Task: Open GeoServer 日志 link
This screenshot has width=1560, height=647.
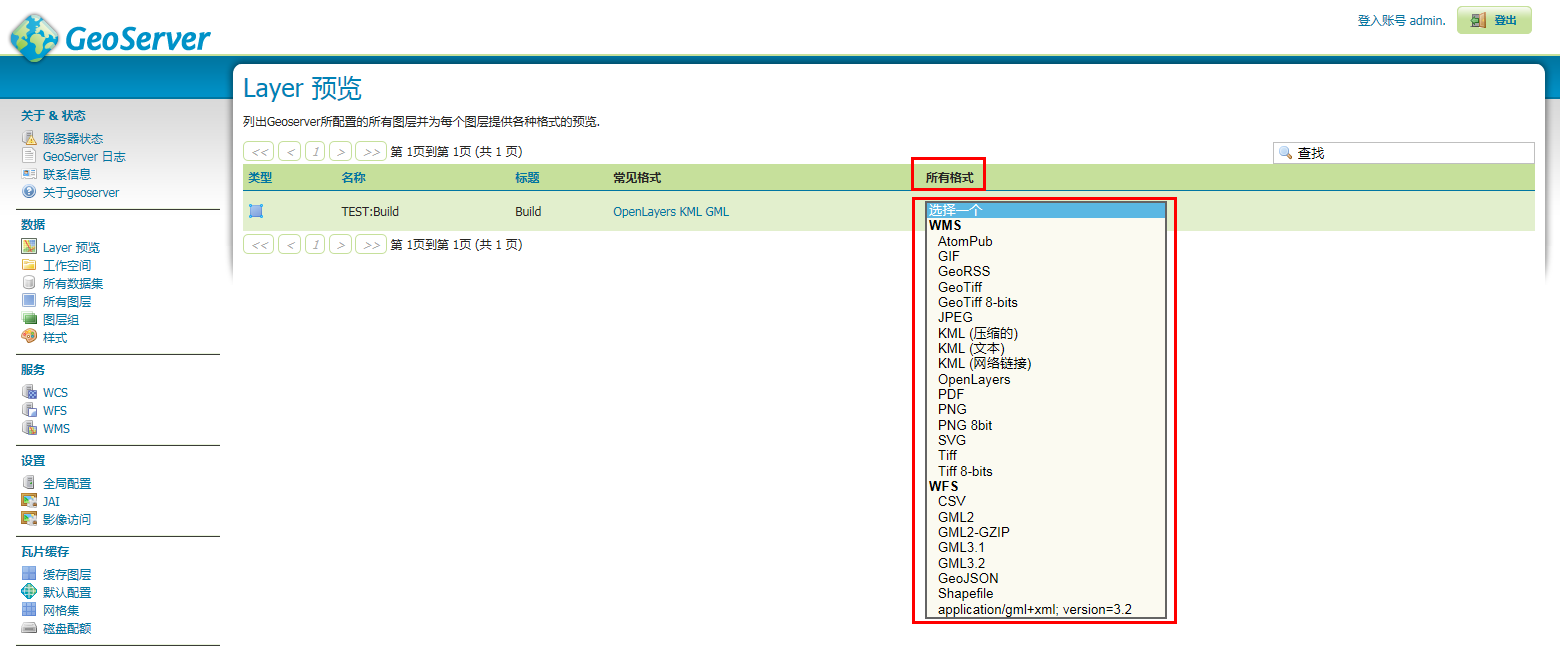Action: point(84,157)
